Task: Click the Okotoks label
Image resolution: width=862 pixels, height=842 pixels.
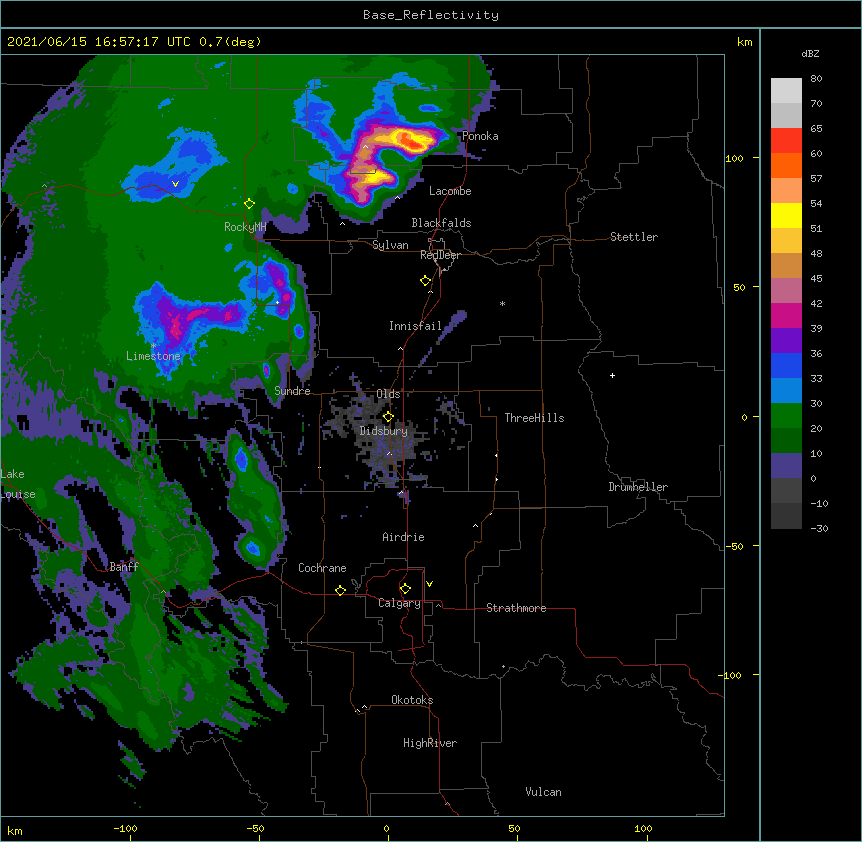Action: tap(412, 700)
